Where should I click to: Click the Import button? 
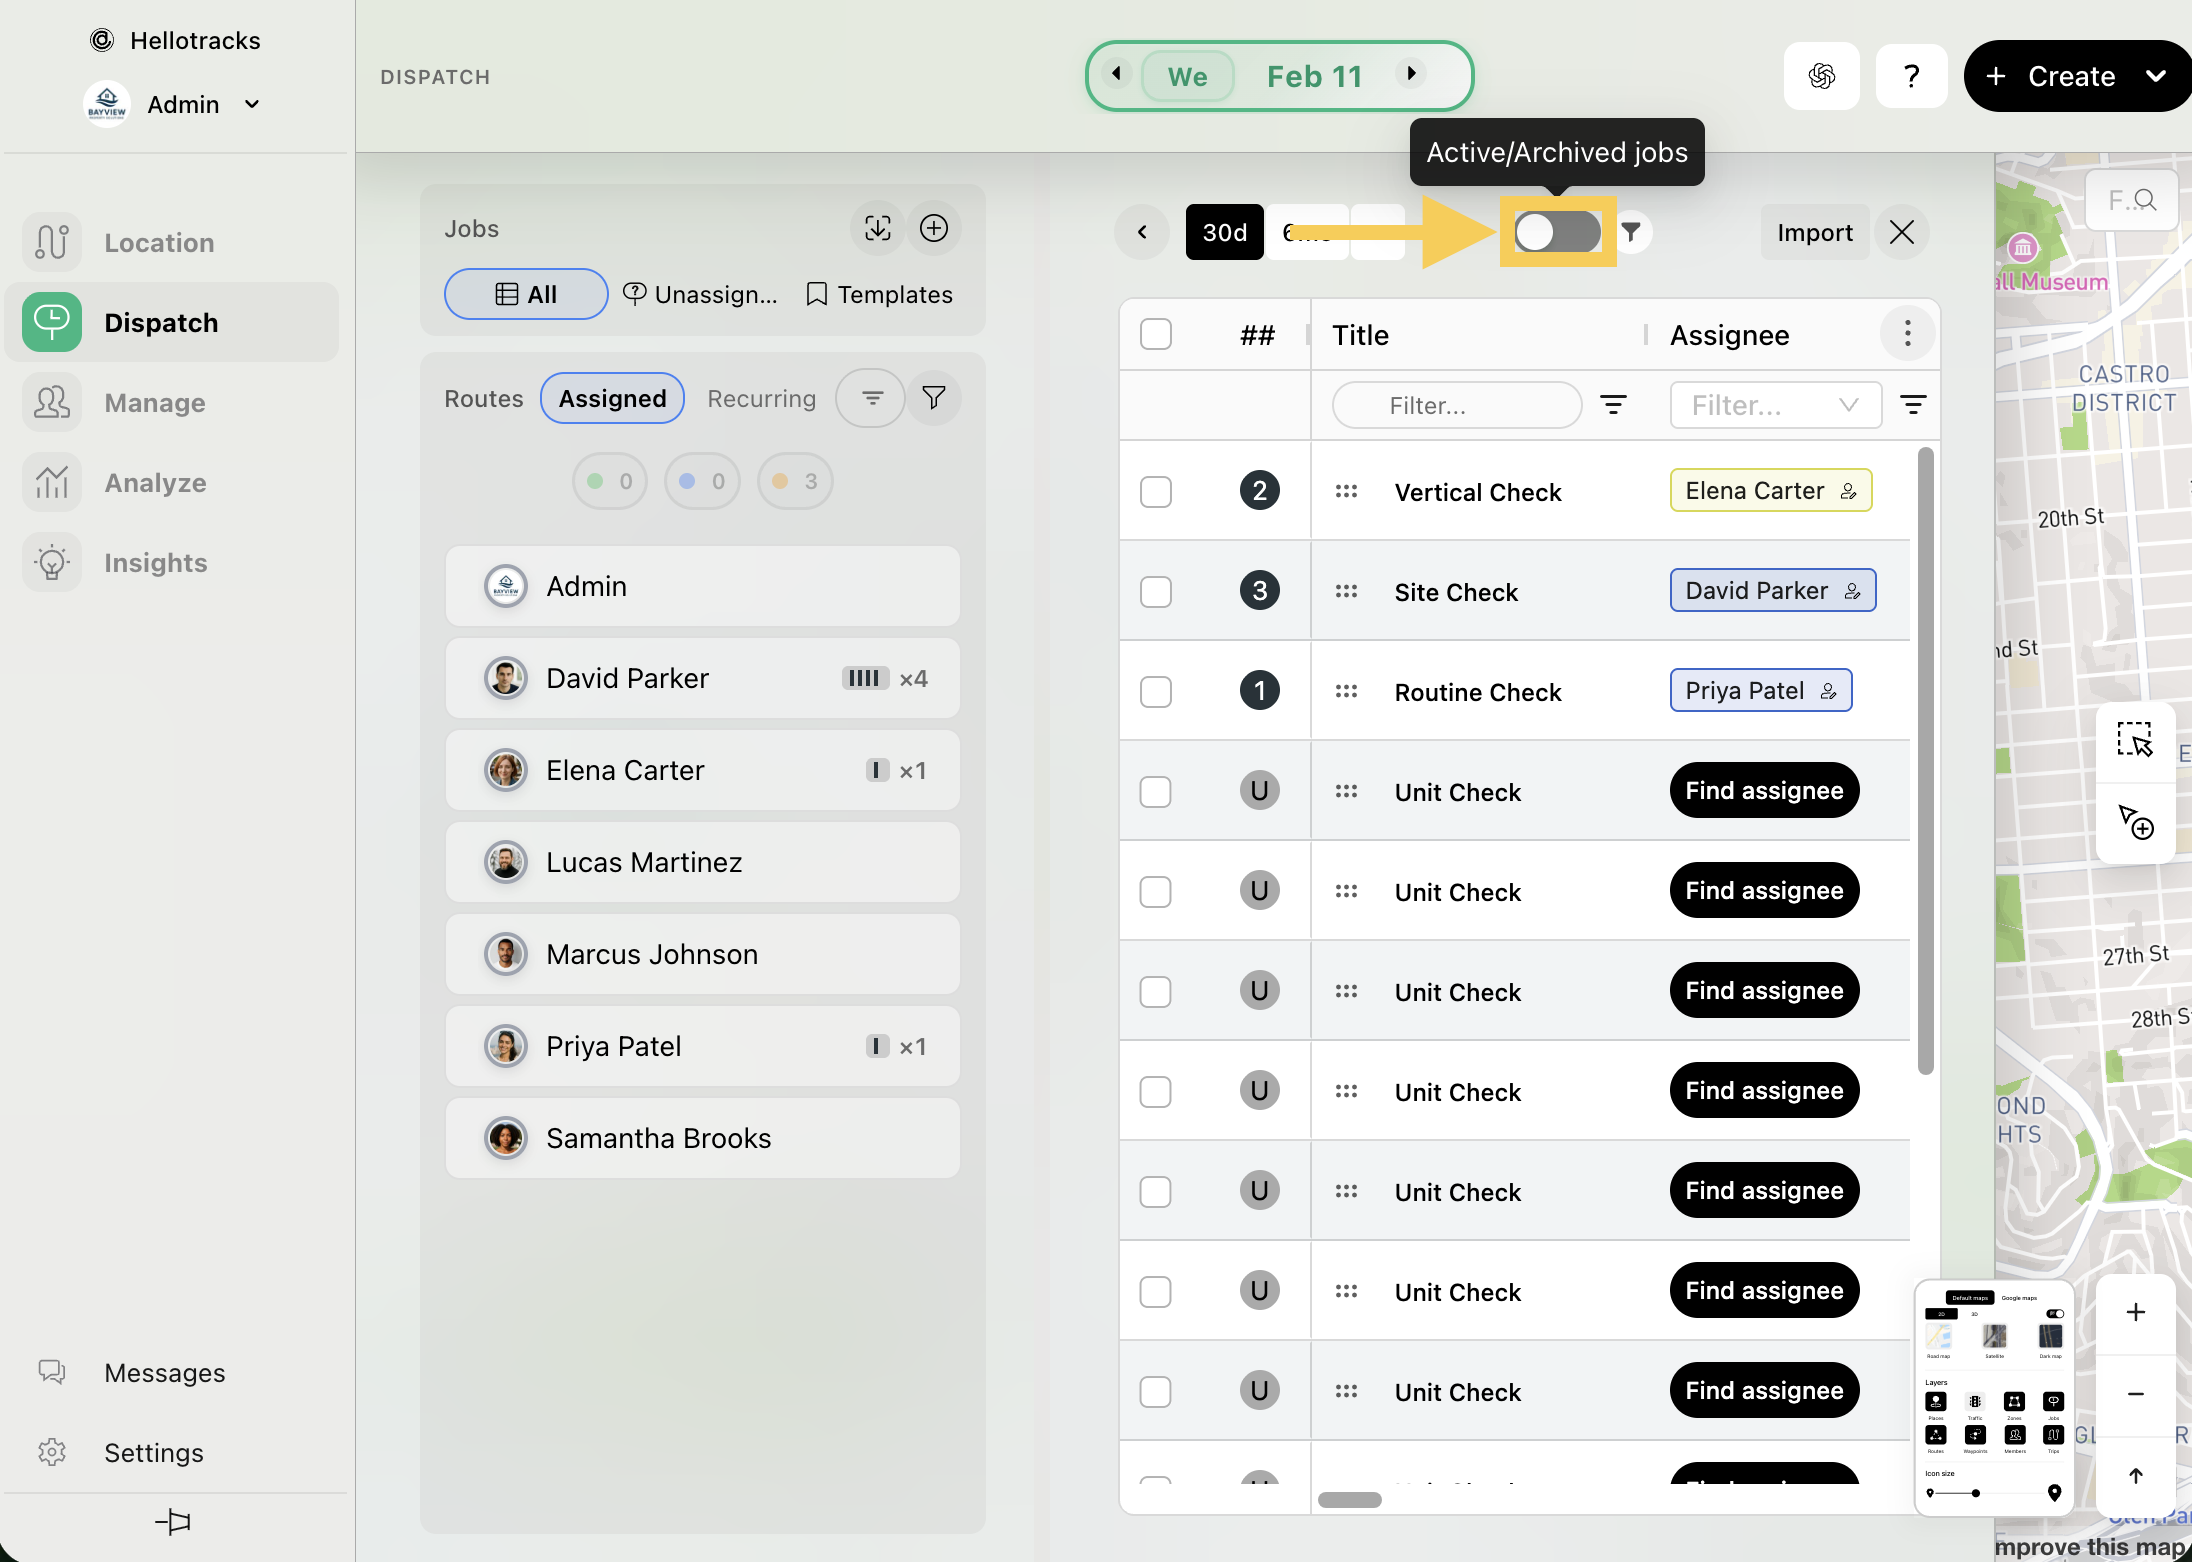coord(1814,232)
